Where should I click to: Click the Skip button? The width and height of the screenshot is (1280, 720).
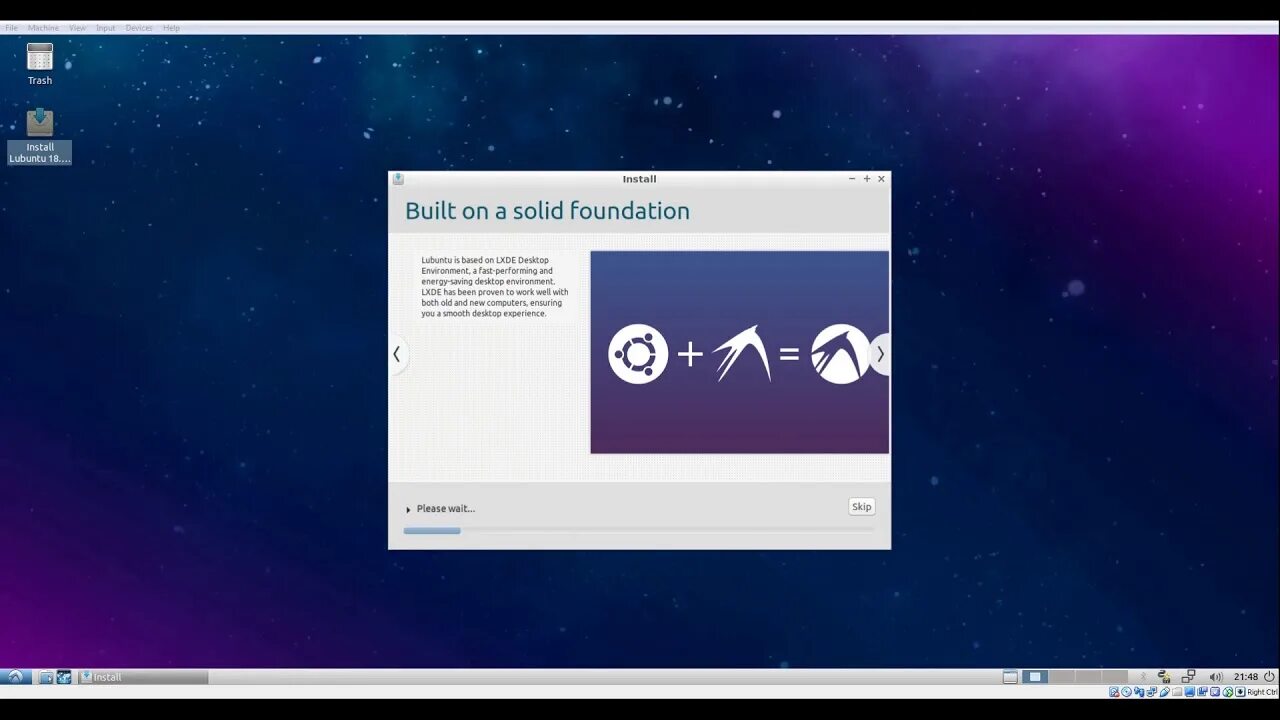tap(861, 507)
